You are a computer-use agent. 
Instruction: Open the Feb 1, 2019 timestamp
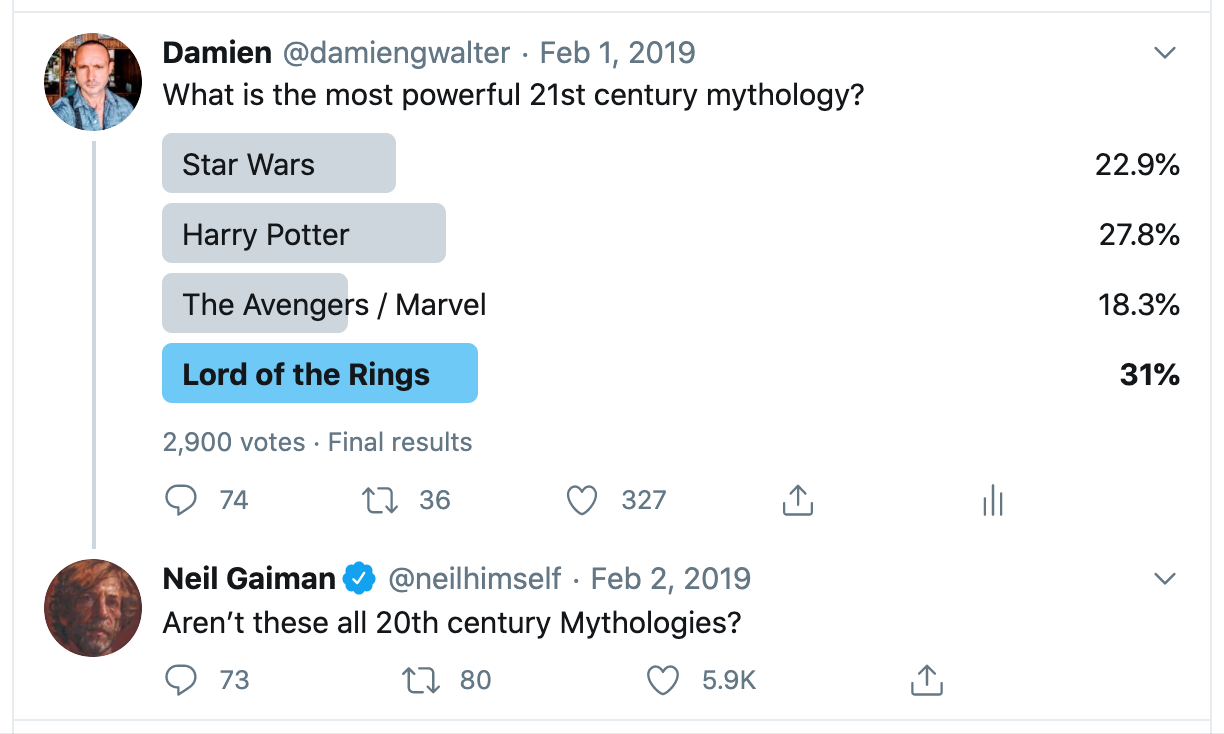point(618,52)
